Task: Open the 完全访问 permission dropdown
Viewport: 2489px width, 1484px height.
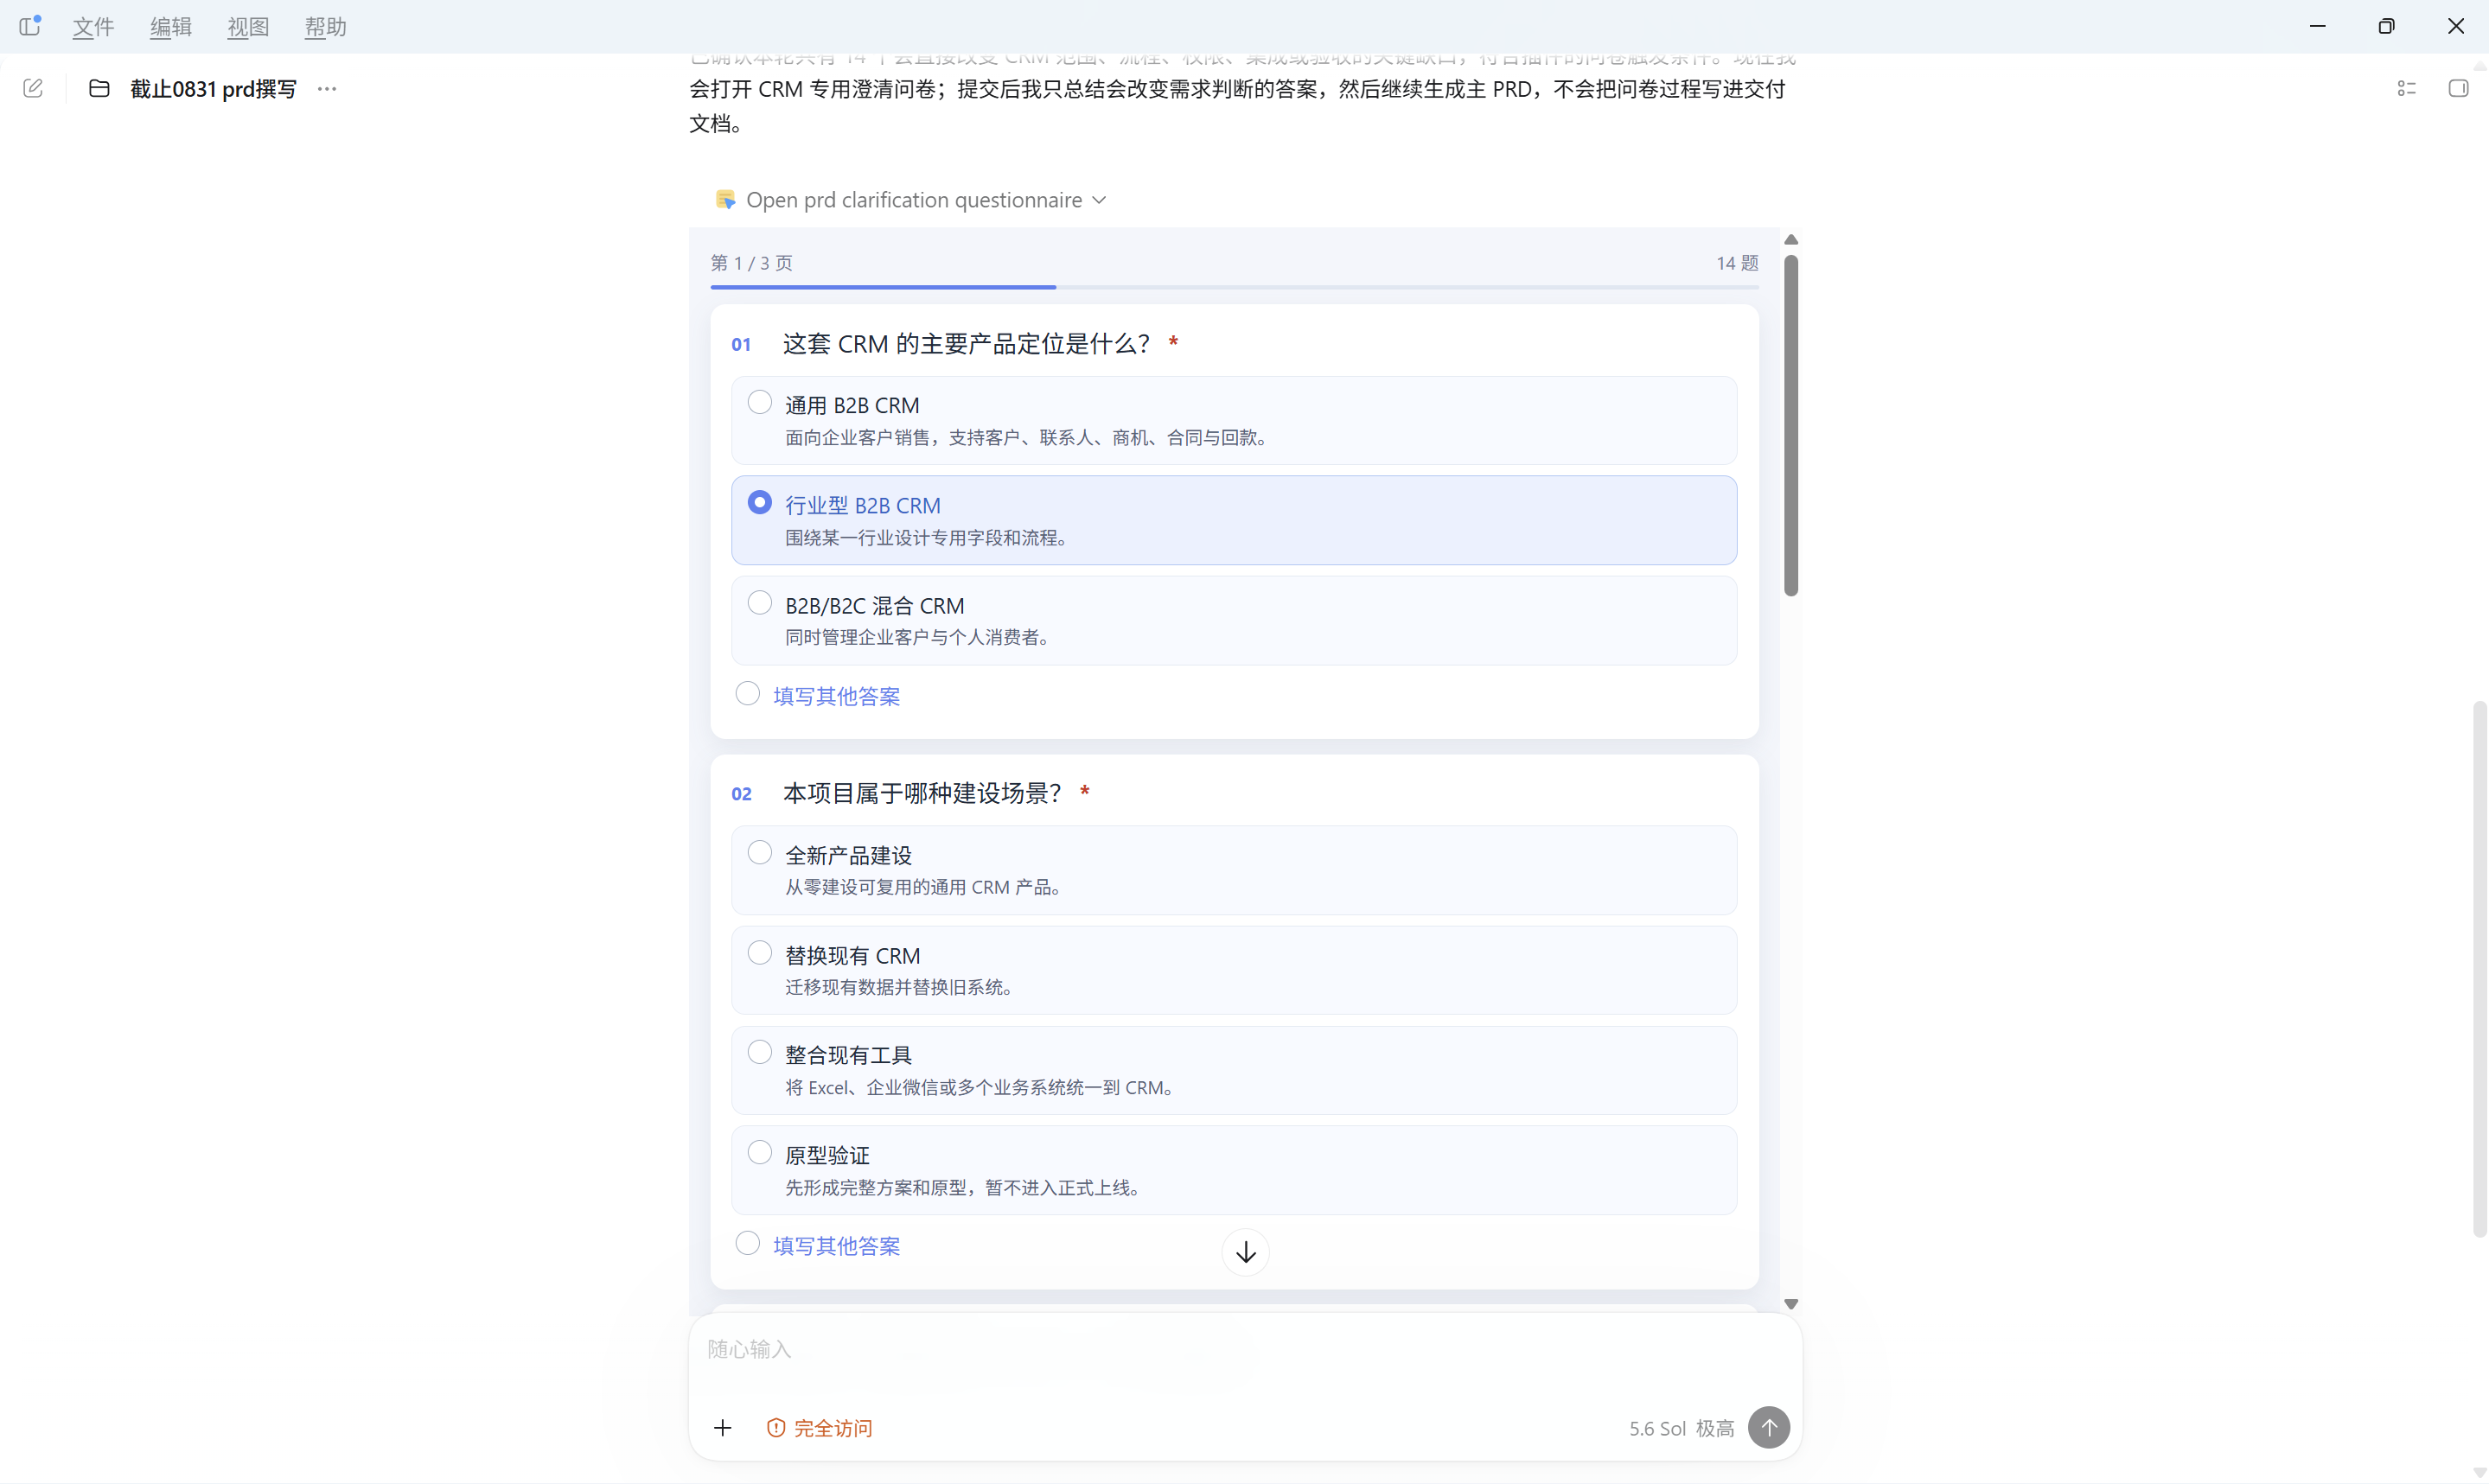Action: [820, 1428]
